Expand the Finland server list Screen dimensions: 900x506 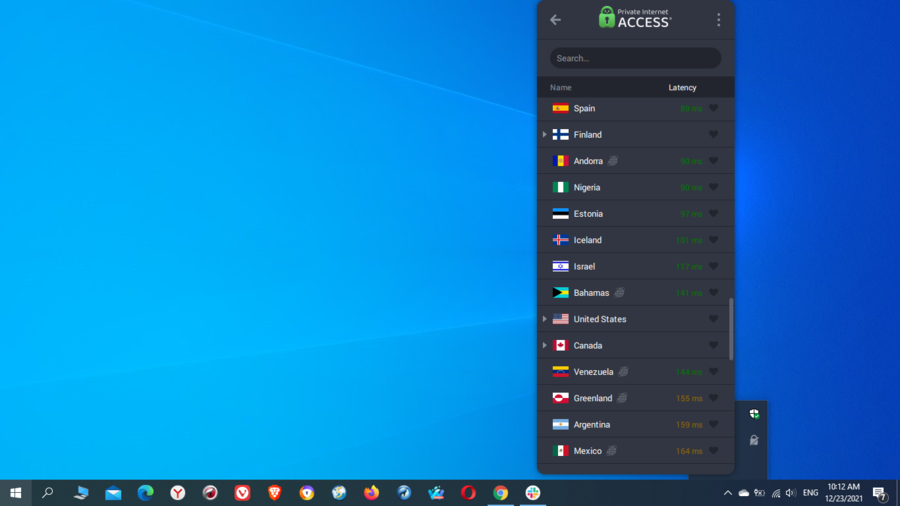545,134
